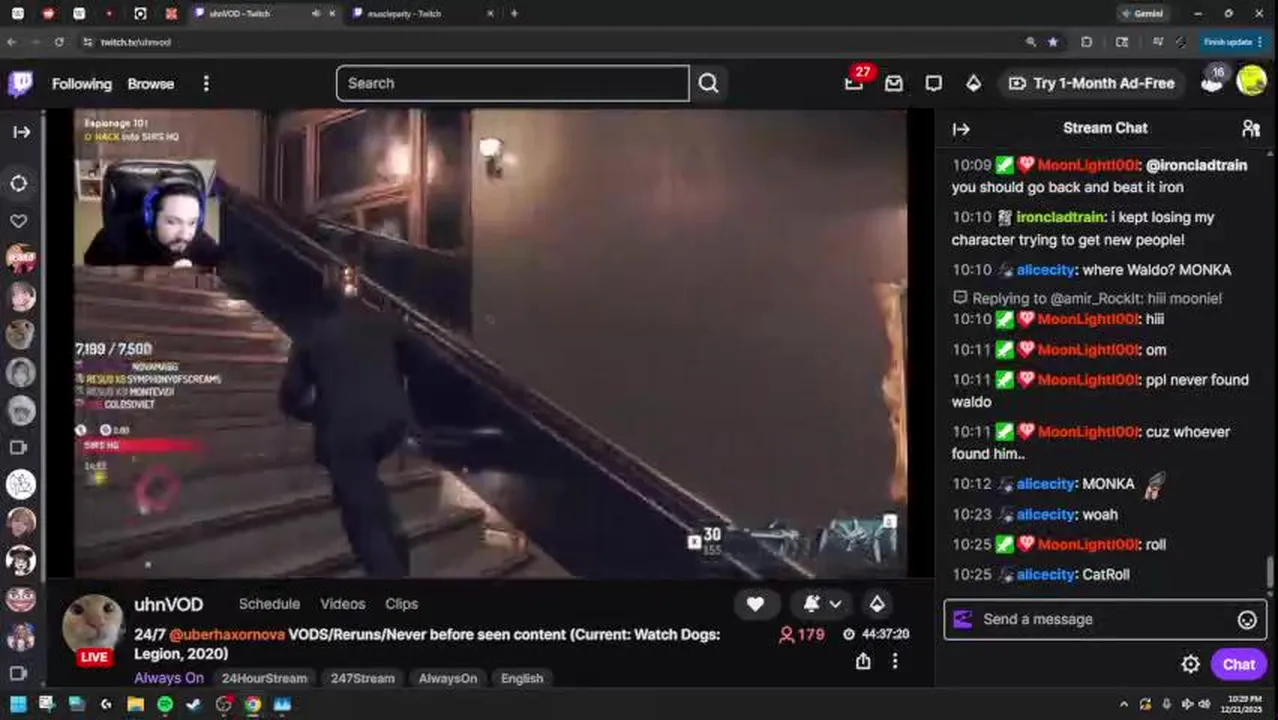Viewport: 1278px width, 720px height.
Task: Mute the uhnVOD tab speaker icon
Action: coord(316,14)
